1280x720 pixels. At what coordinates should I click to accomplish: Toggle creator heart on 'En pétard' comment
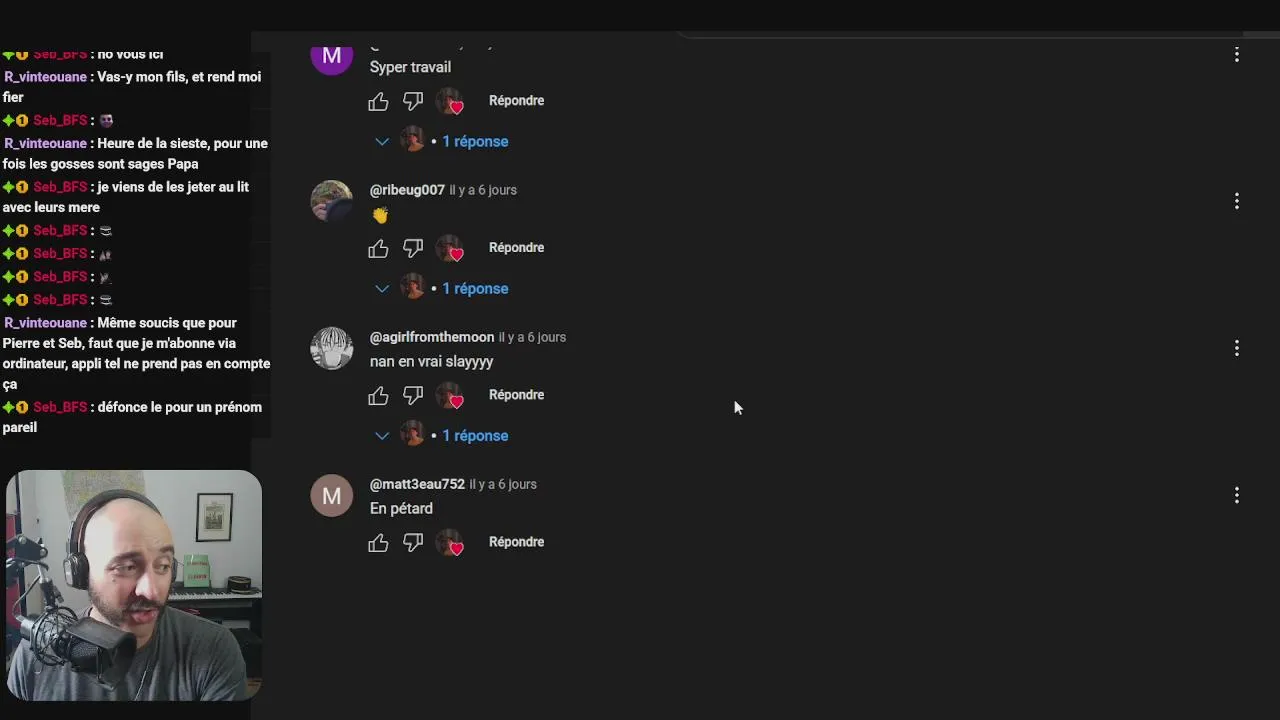(x=450, y=542)
